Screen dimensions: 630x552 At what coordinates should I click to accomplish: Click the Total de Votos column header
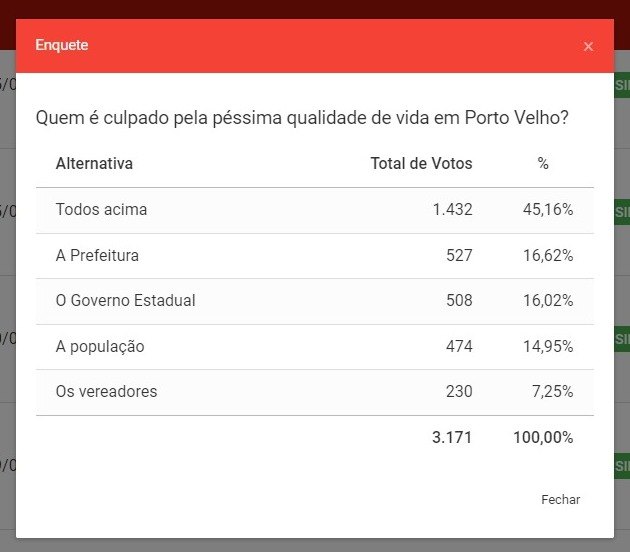point(421,163)
